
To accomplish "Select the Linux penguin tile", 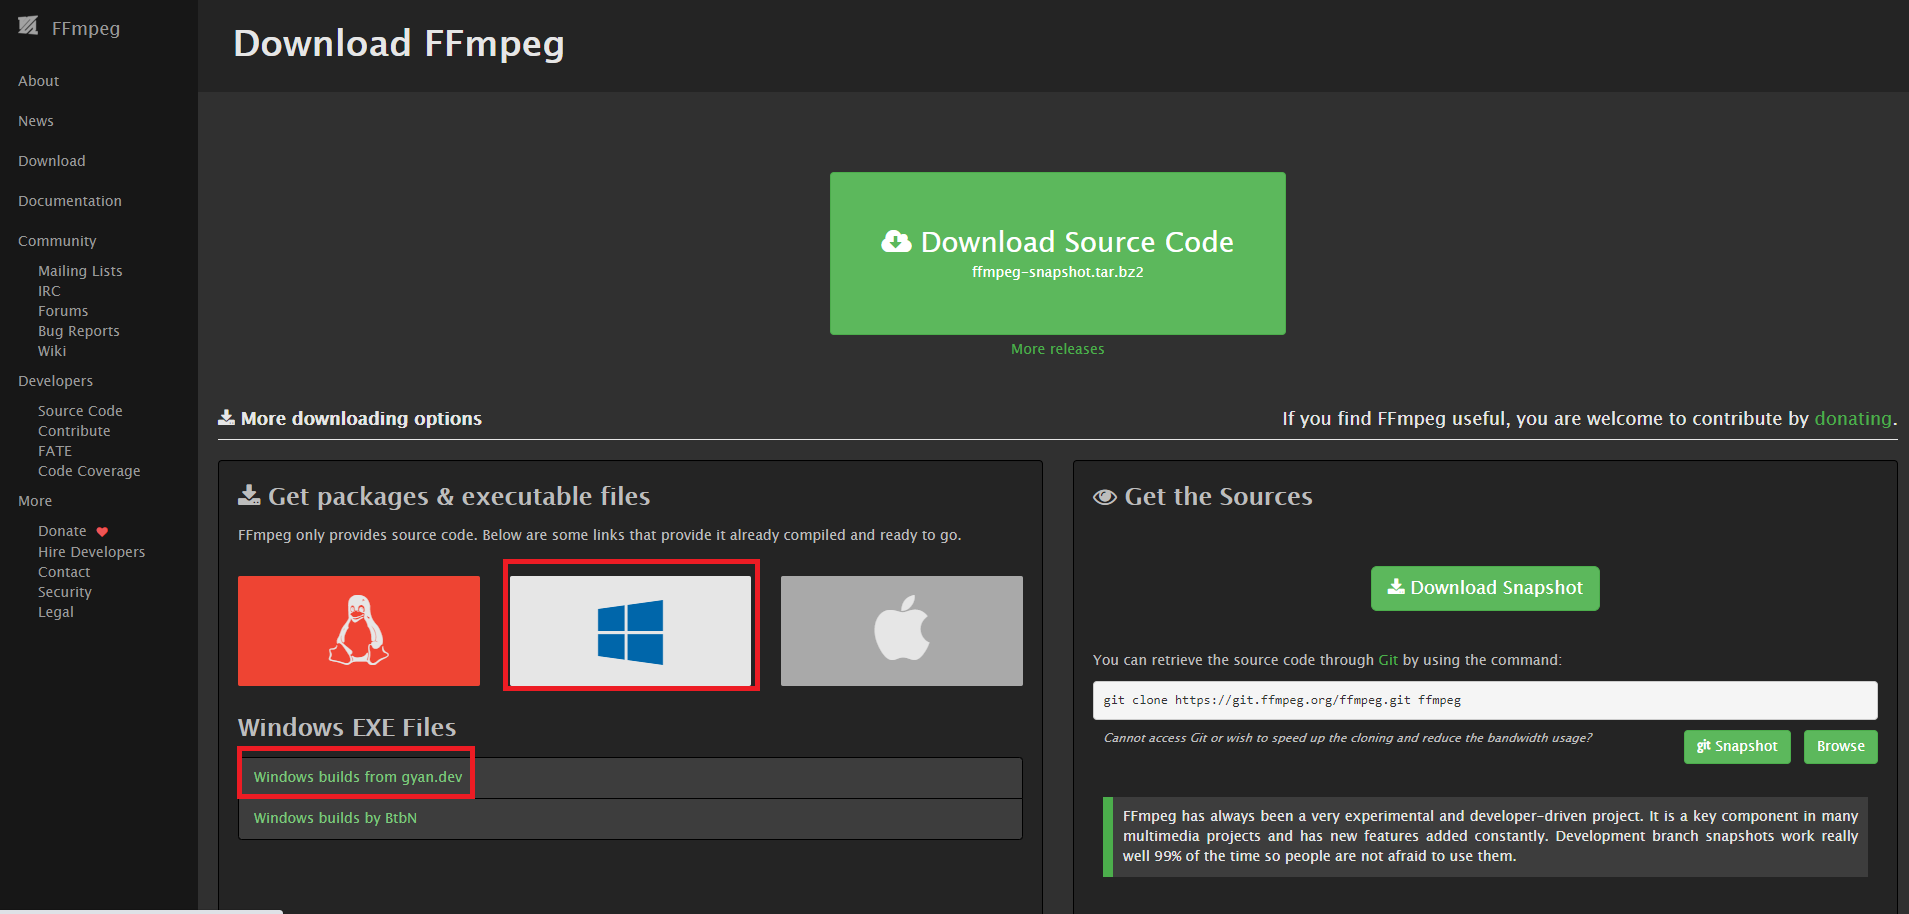I will pyautogui.click(x=359, y=631).
